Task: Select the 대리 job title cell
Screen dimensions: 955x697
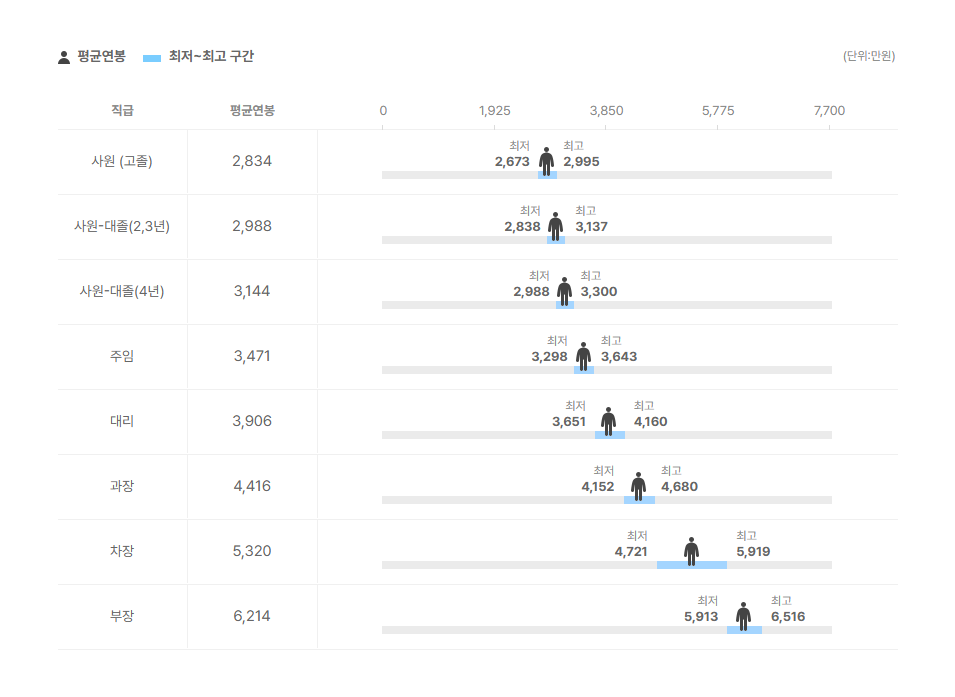Action: click(x=122, y=421)
